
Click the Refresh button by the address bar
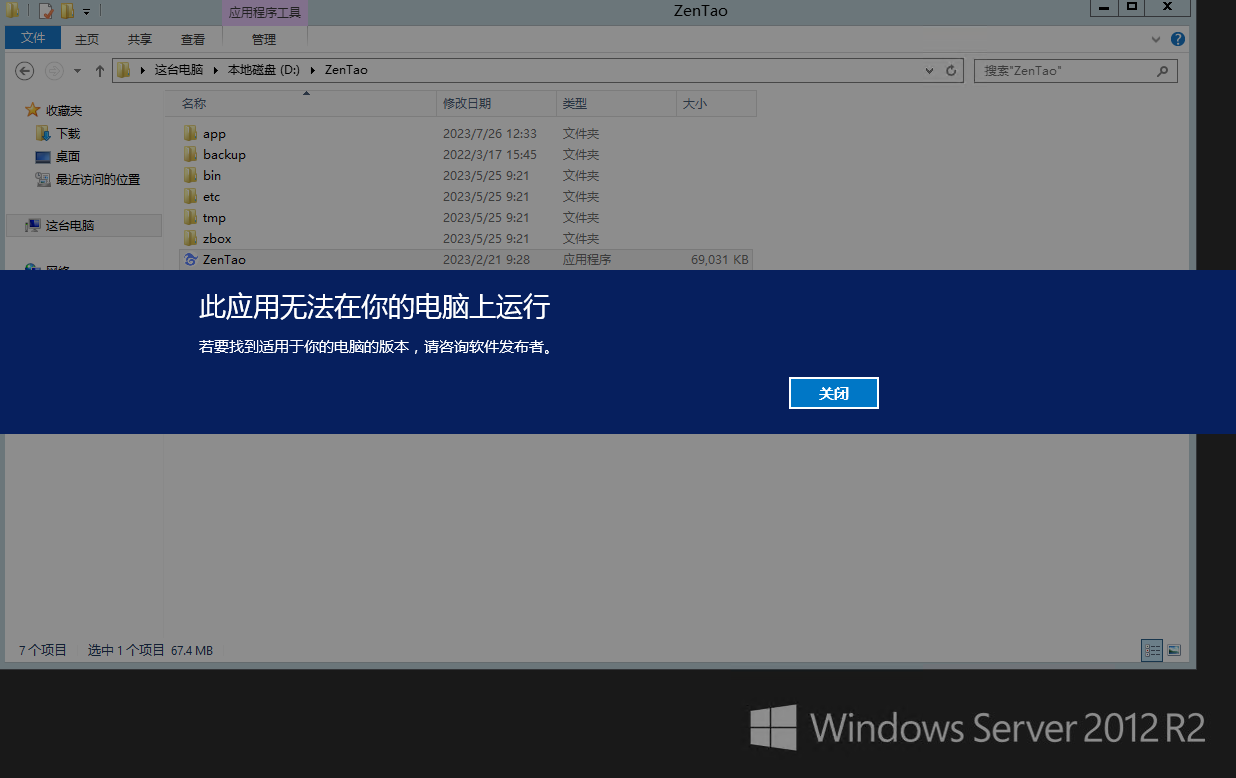click(x=951, y=71)
